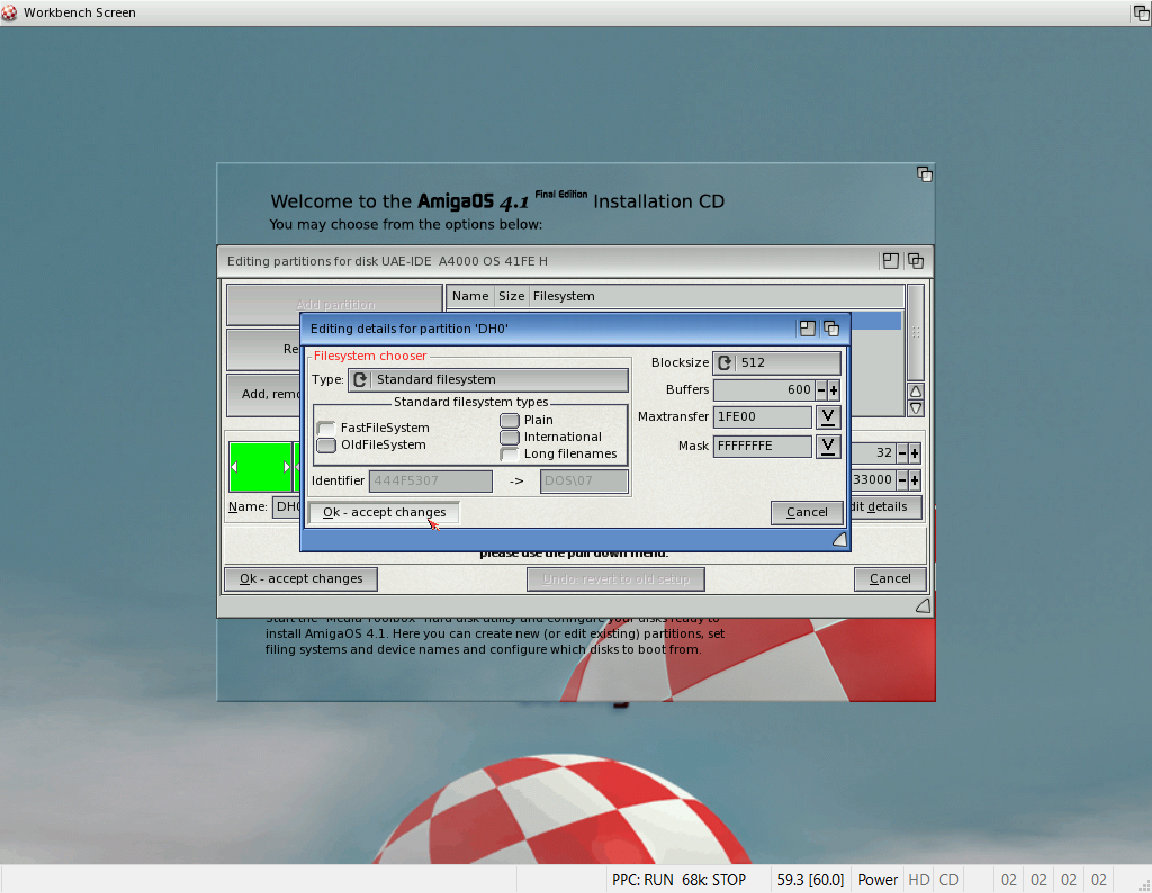Click the Maxtransfer field 1FE00
This screenshot has width=1152, height=893.
pyautogui.click(x=762, y=417)
